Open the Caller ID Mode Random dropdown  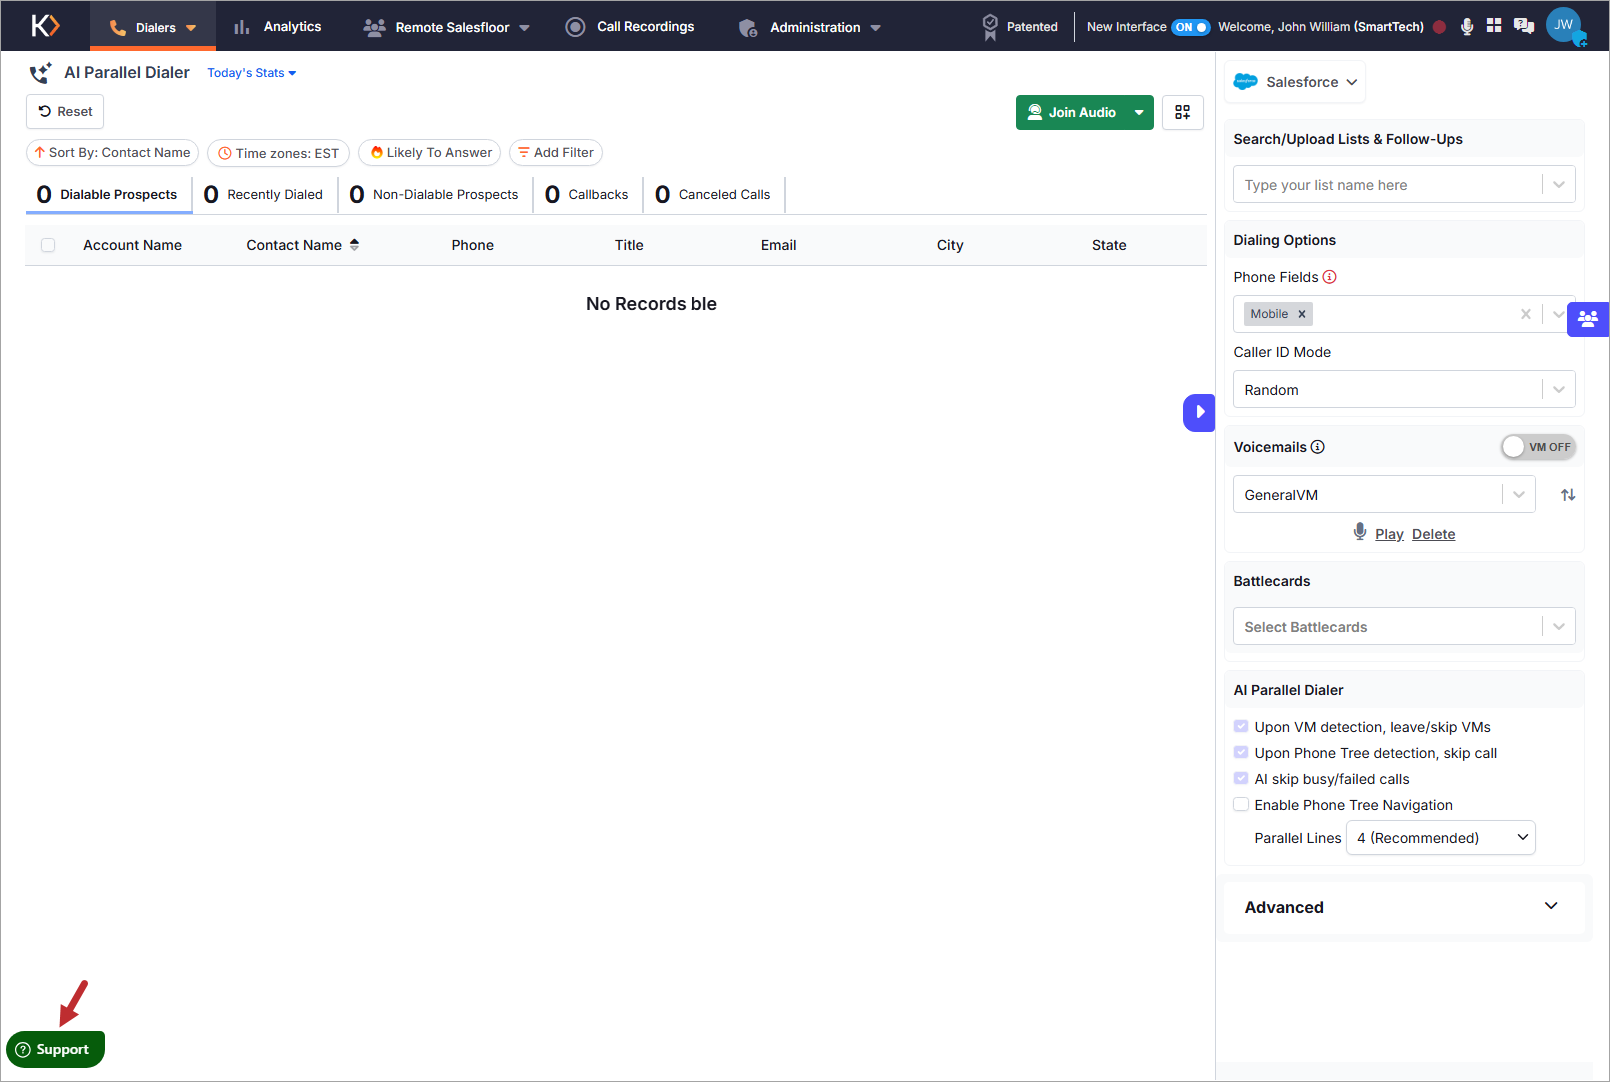pos(1404,390)
